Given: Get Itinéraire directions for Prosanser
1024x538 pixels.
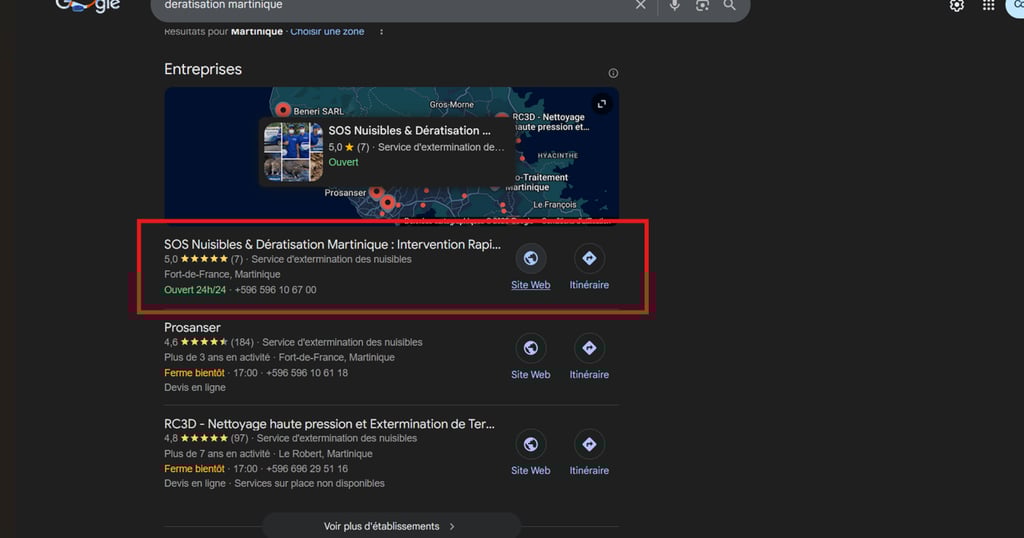Looking at the screenshot, I should pos(589,356).
